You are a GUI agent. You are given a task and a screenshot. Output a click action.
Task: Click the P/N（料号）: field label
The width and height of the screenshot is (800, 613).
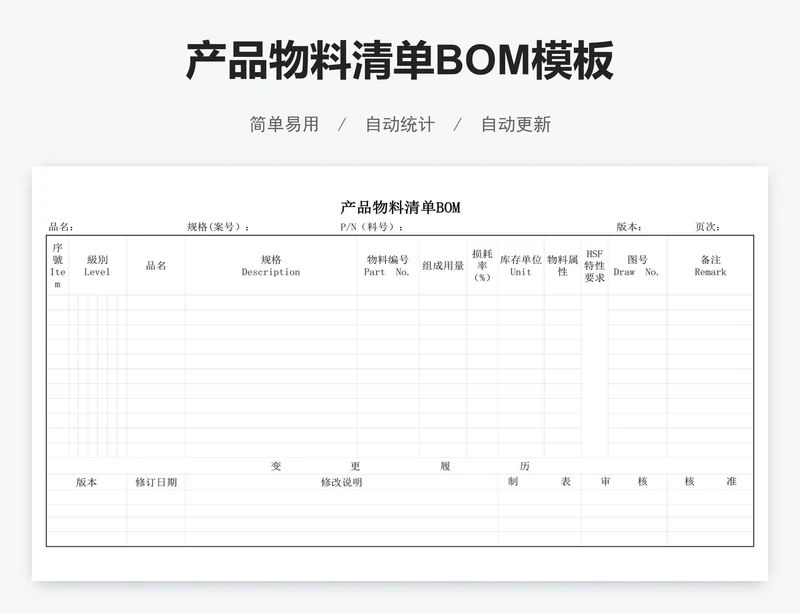[x=372, y=227]
